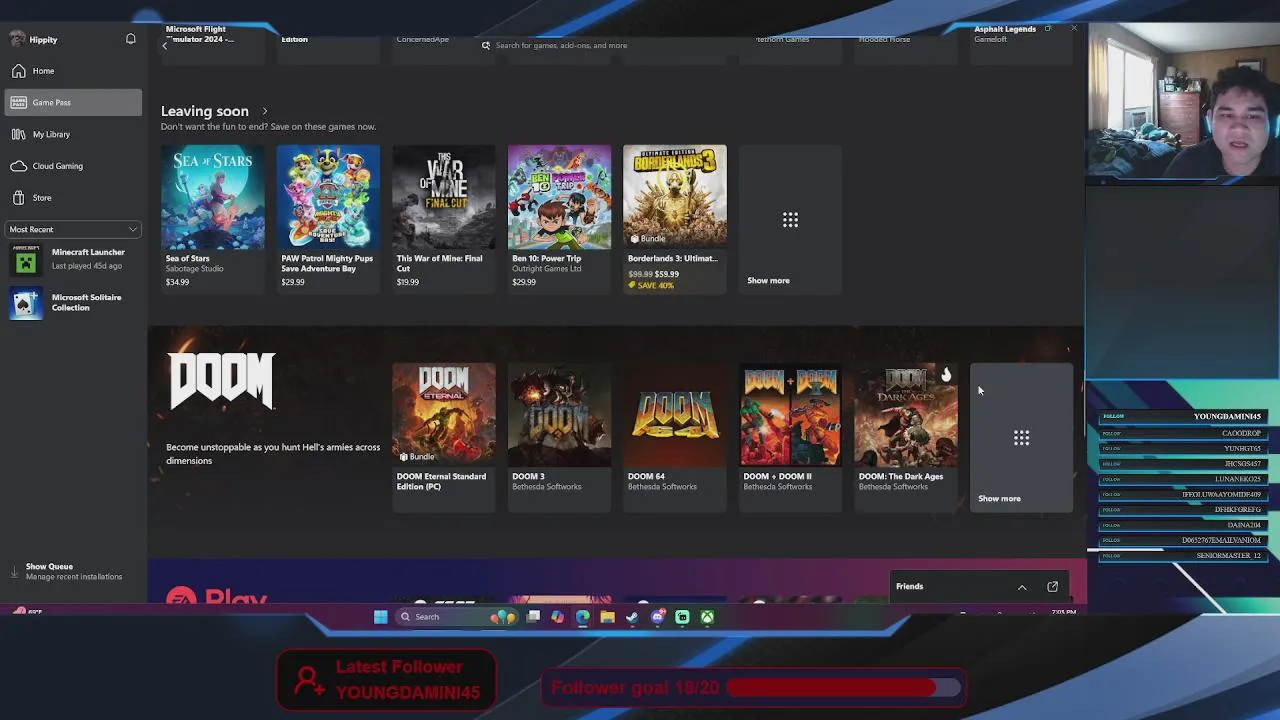Select Game Pass in sidebar
Viewport: 1280px width, 720px height.
(x=73, y=102)
